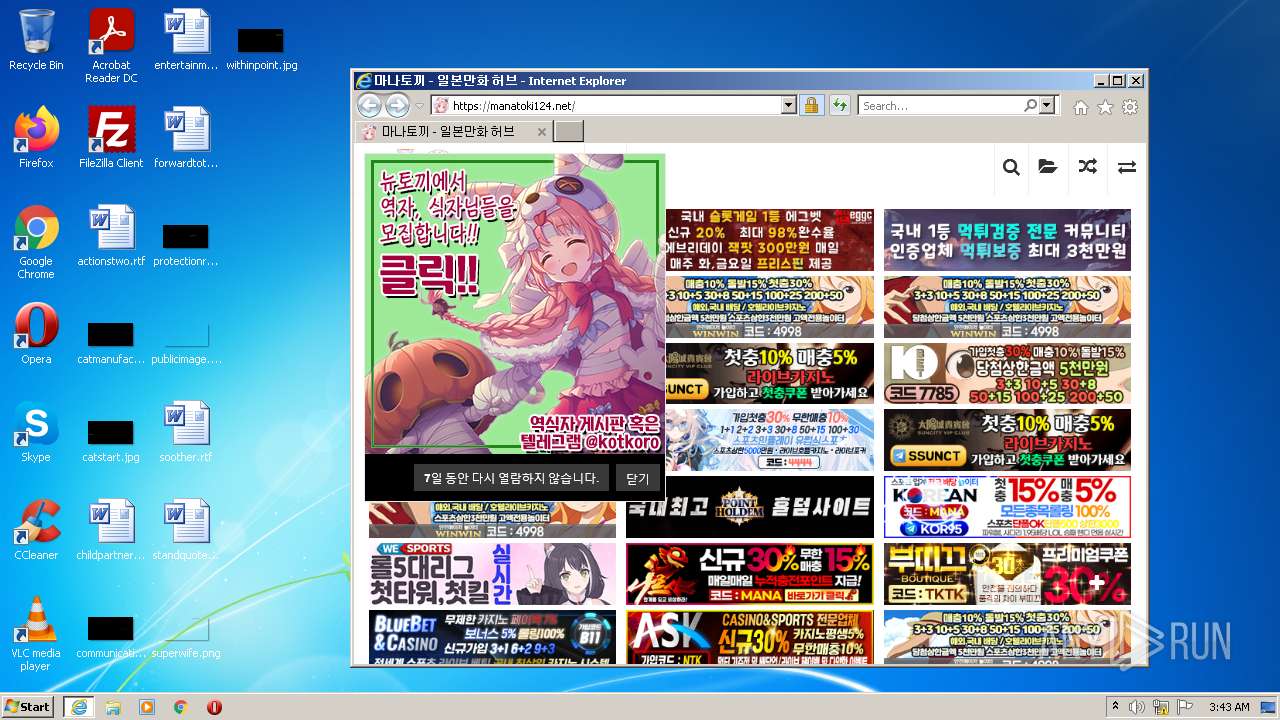Select the 마나토끼 browser tab
The image size is (1280, 720).
click(x=453, y=131)
